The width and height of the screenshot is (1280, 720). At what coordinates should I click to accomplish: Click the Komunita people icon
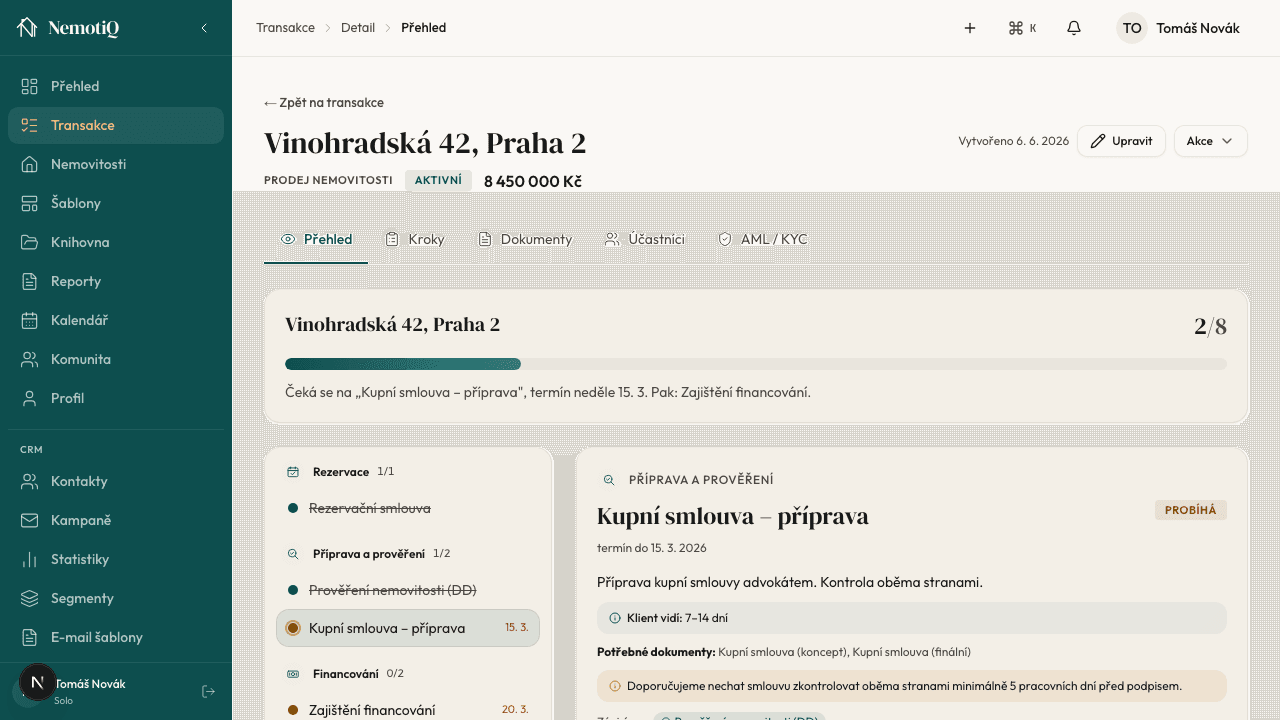tap(30, 359)
